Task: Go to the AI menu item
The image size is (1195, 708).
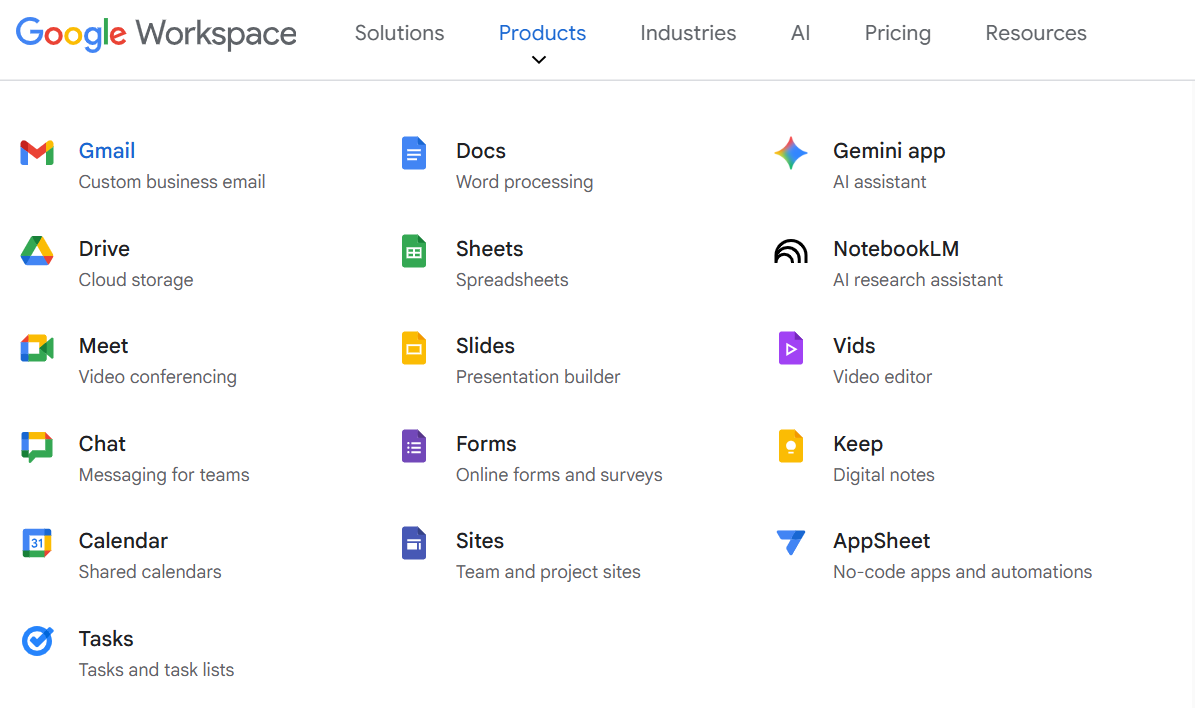Action: coord(800,33)
